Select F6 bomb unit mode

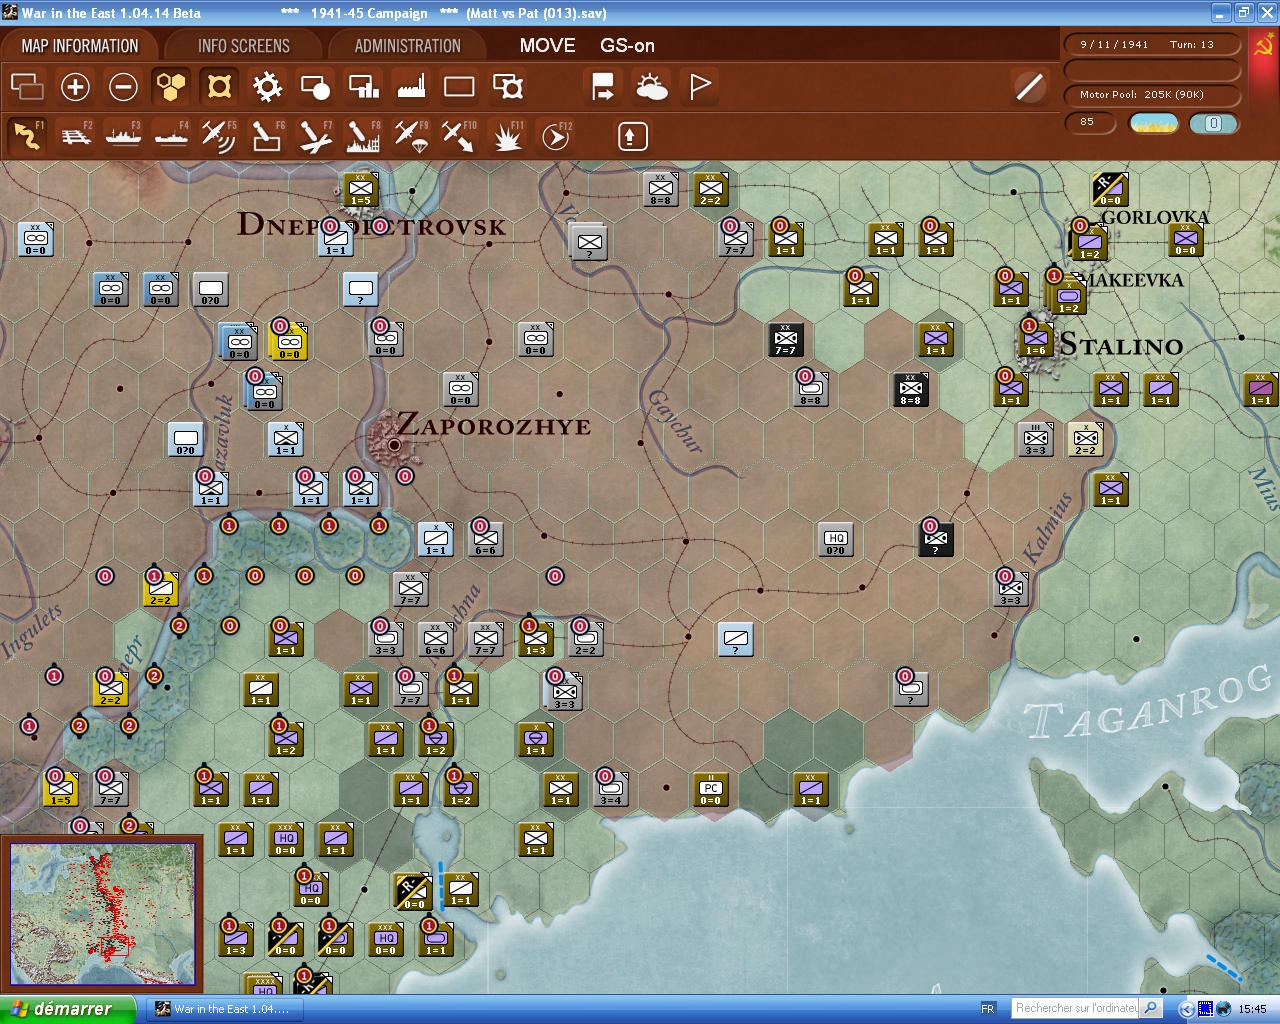[266, 135]
